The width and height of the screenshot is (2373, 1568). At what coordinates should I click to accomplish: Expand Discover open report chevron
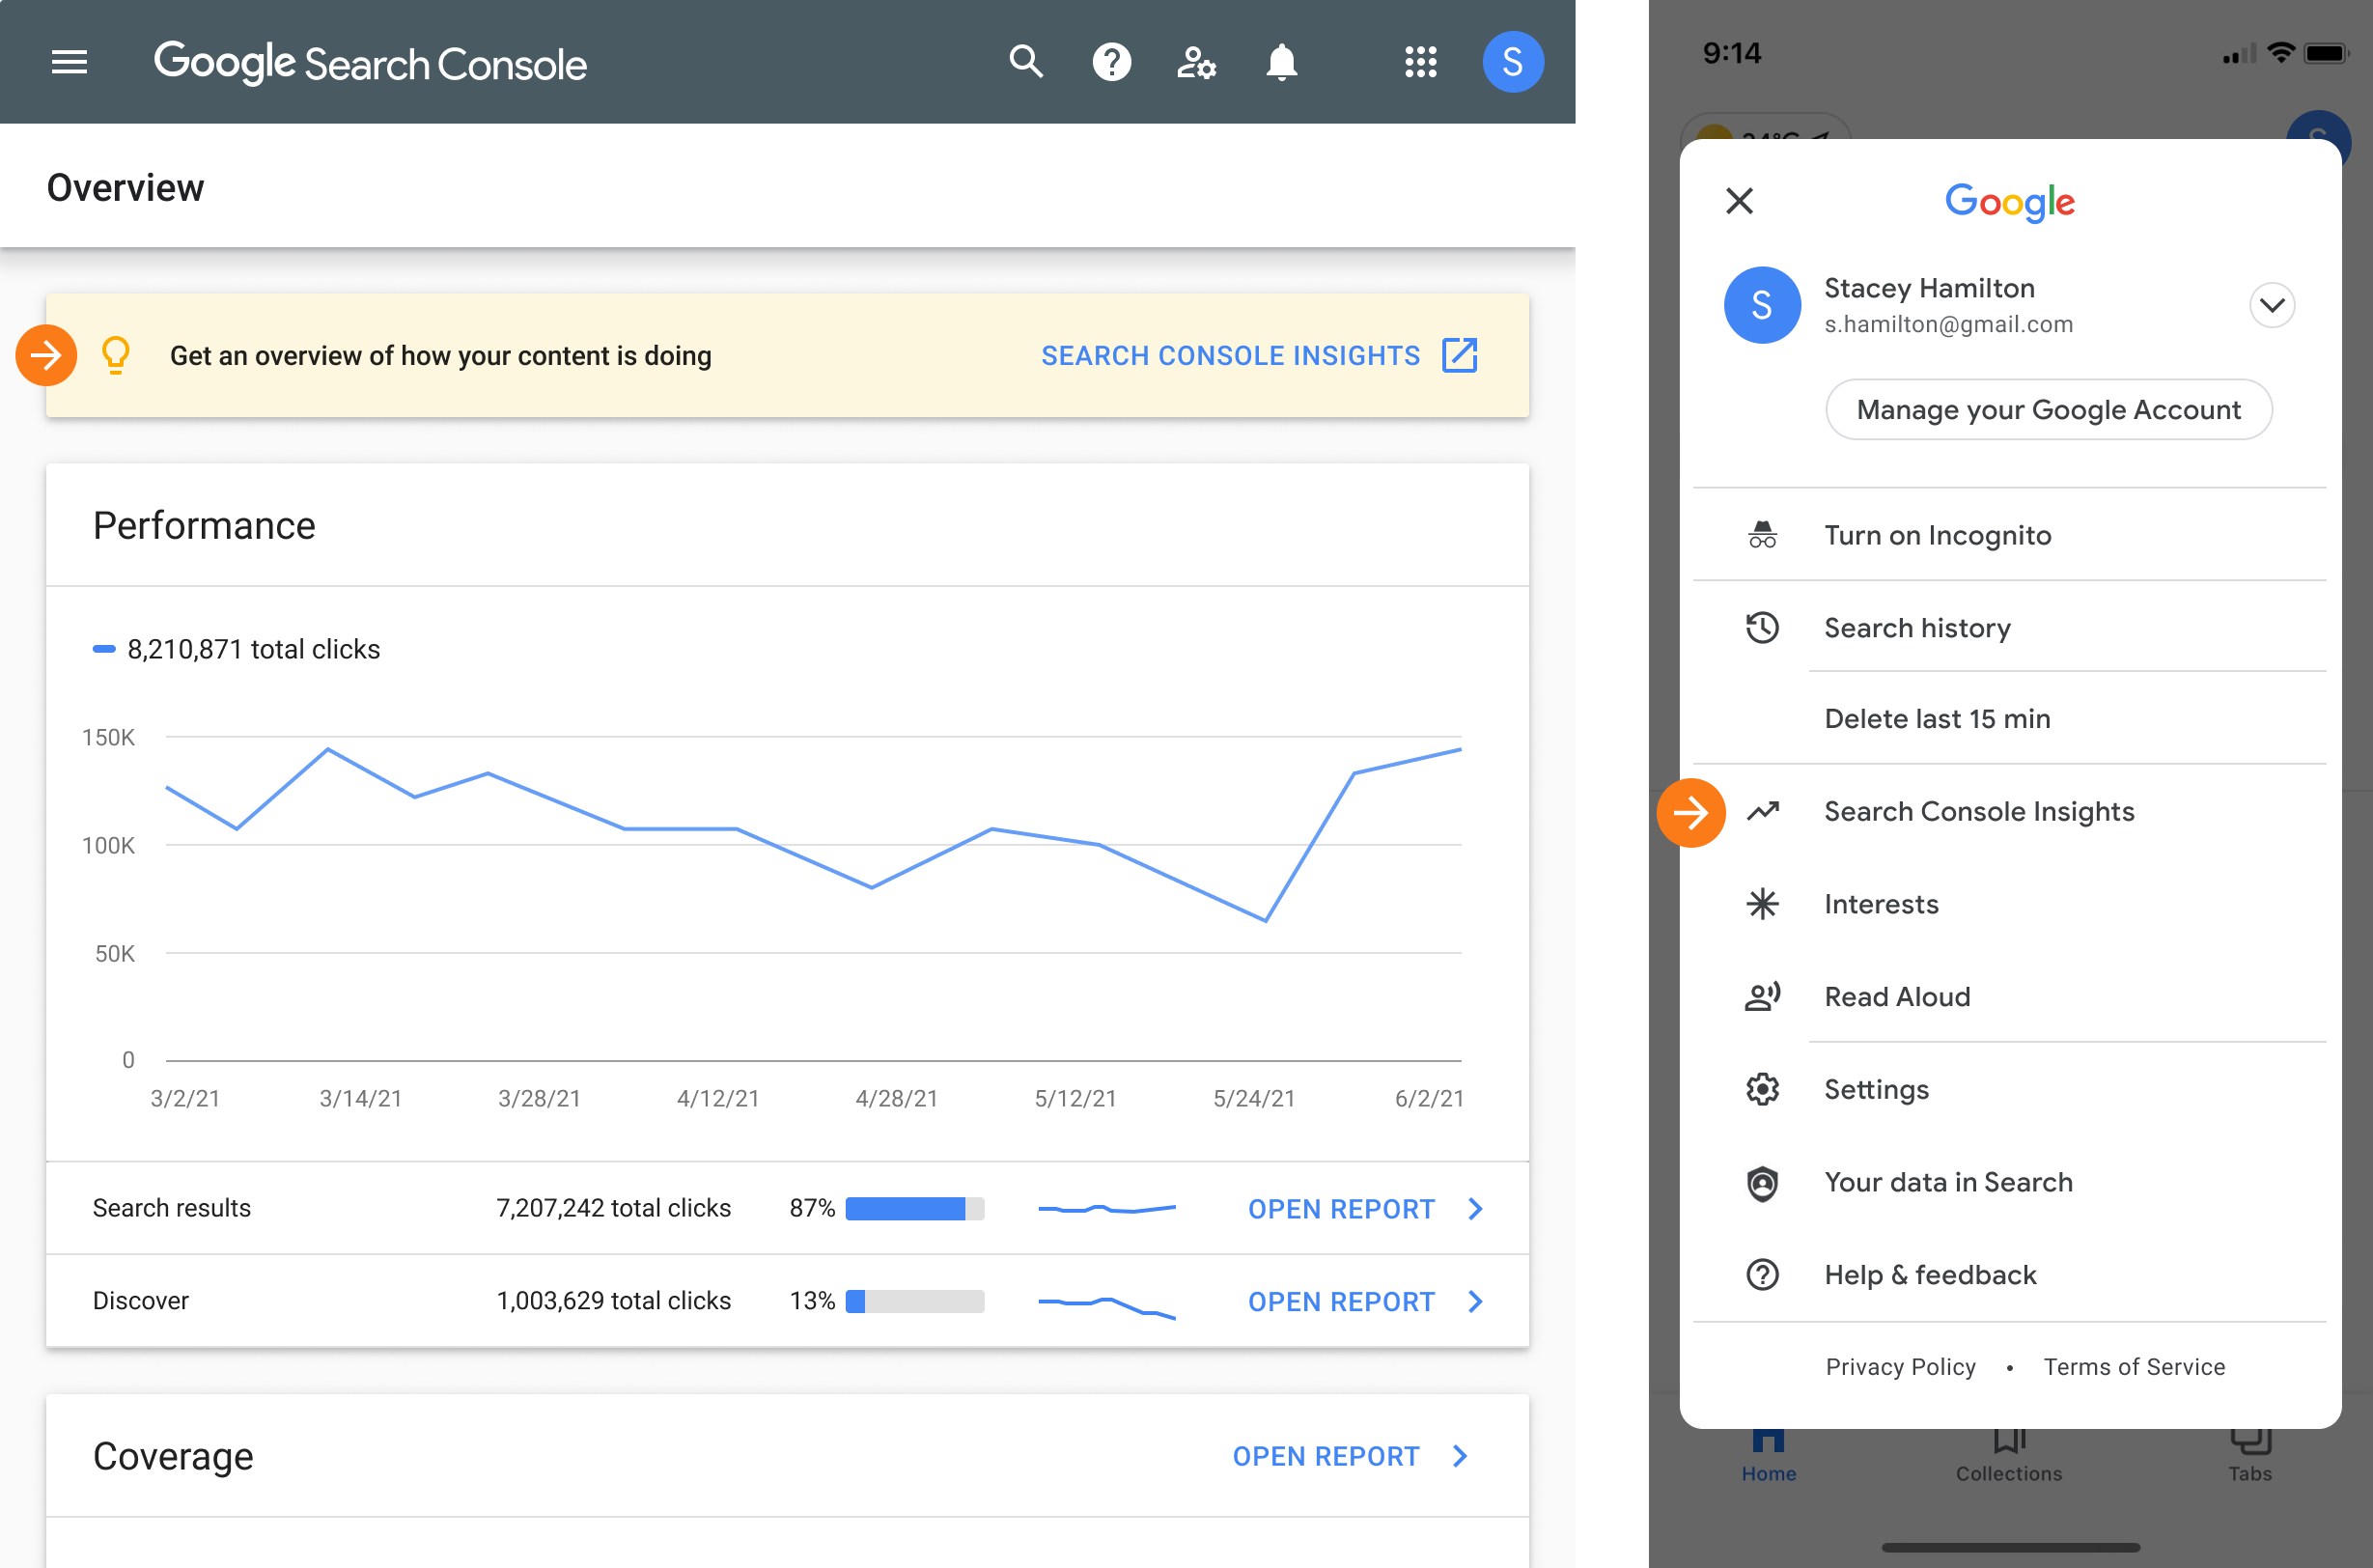click(1475, 1301)
